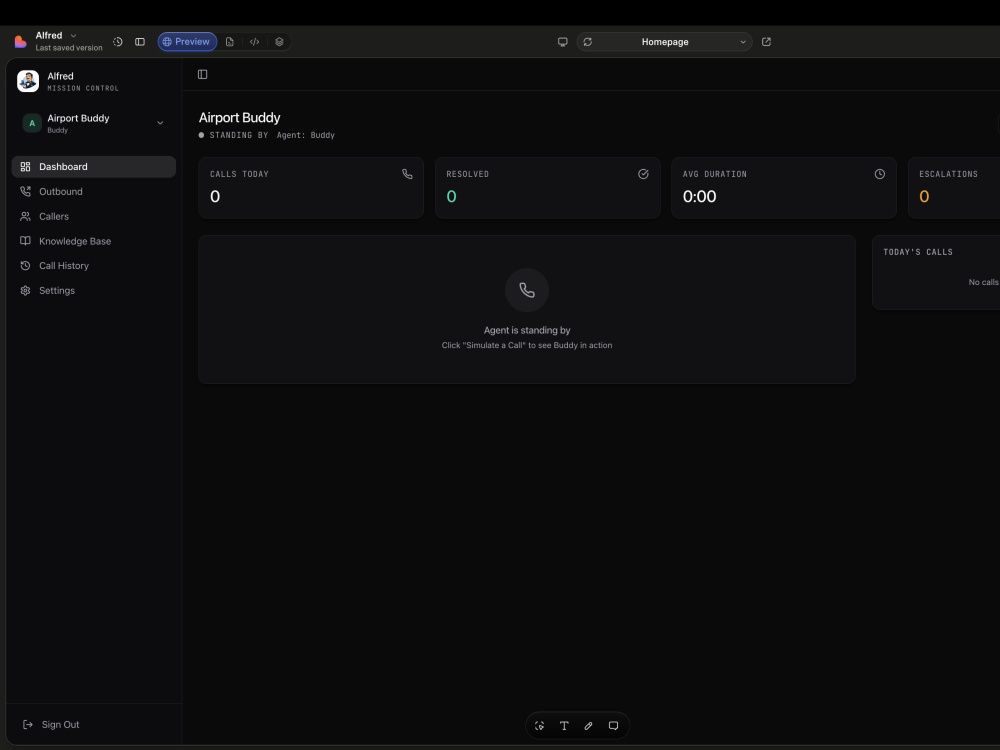Select the Preview mode button
Image resolution: width=1000 pixels, height=750 pixels.
pyautogui.click(x=187, y=42)
